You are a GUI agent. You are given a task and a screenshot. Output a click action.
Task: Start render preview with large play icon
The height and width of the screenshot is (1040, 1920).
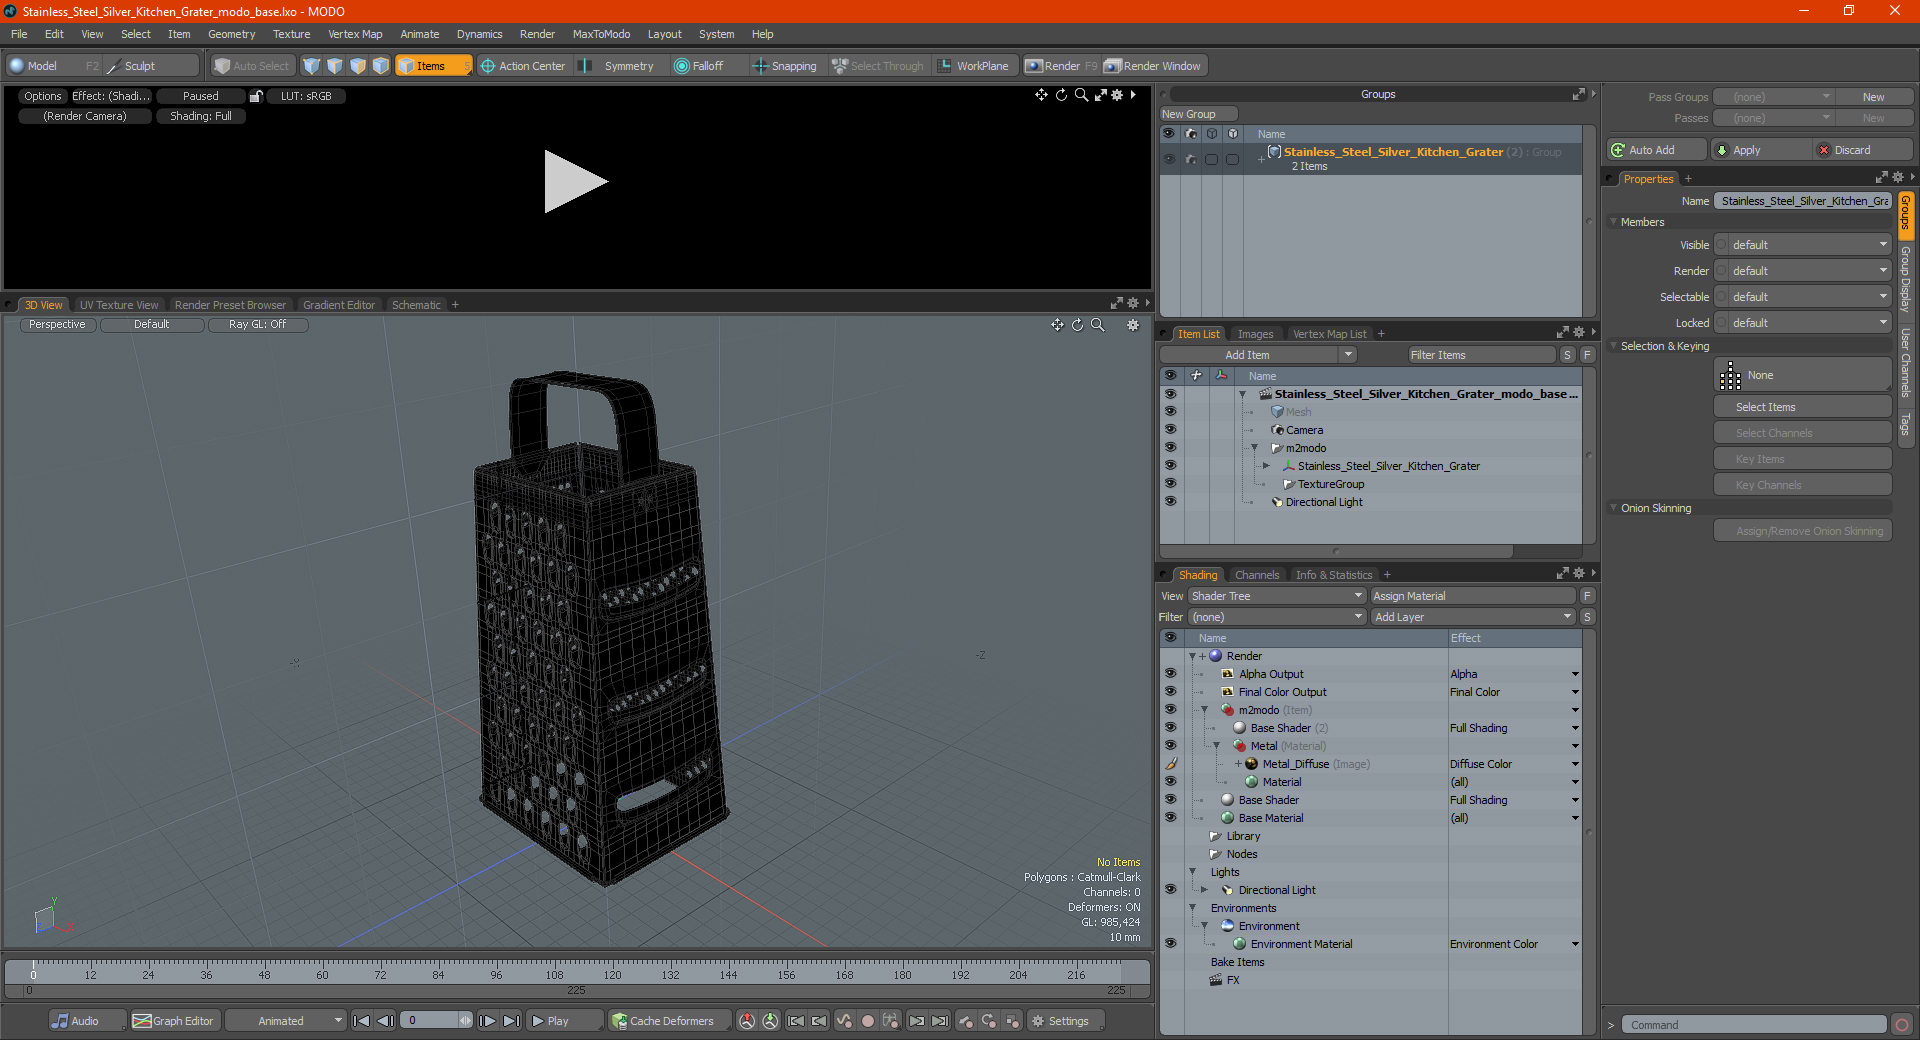pyautogui.click(x=575, y=181)
